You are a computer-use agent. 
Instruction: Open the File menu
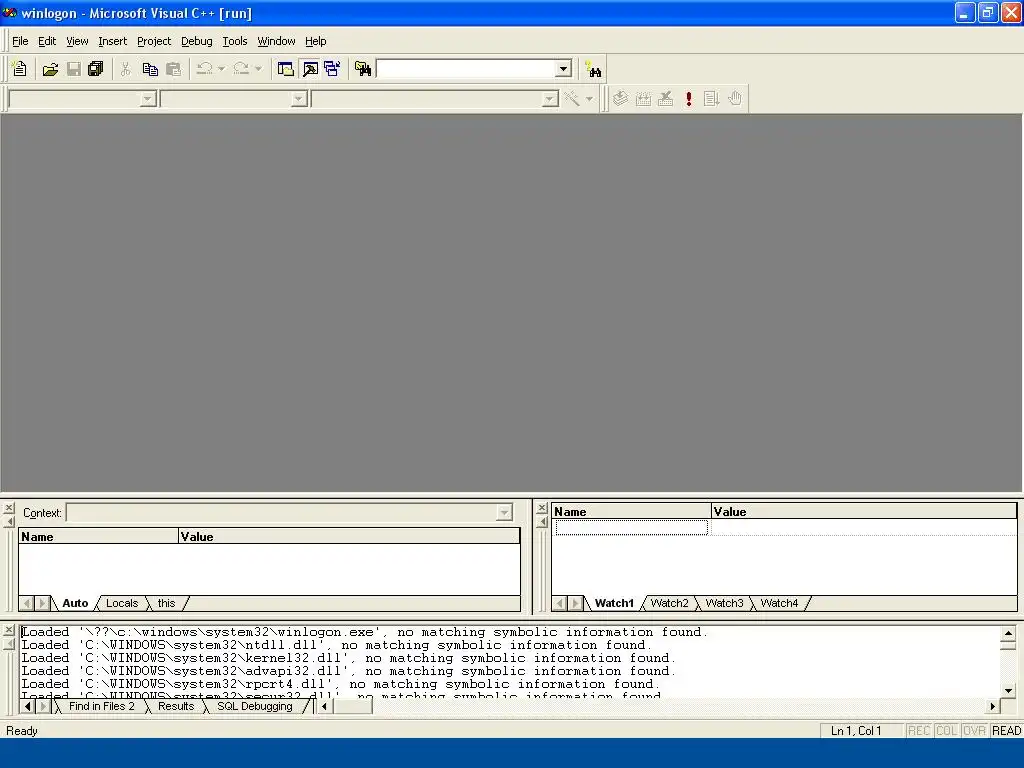[x=20, y=41]
